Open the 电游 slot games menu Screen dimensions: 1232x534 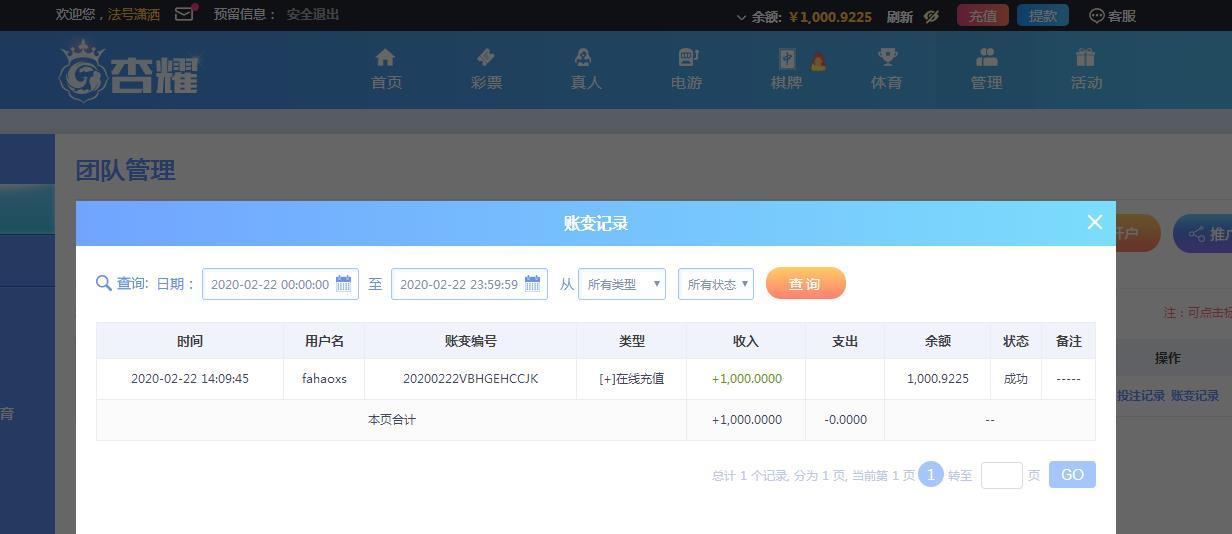click(687, 70)
